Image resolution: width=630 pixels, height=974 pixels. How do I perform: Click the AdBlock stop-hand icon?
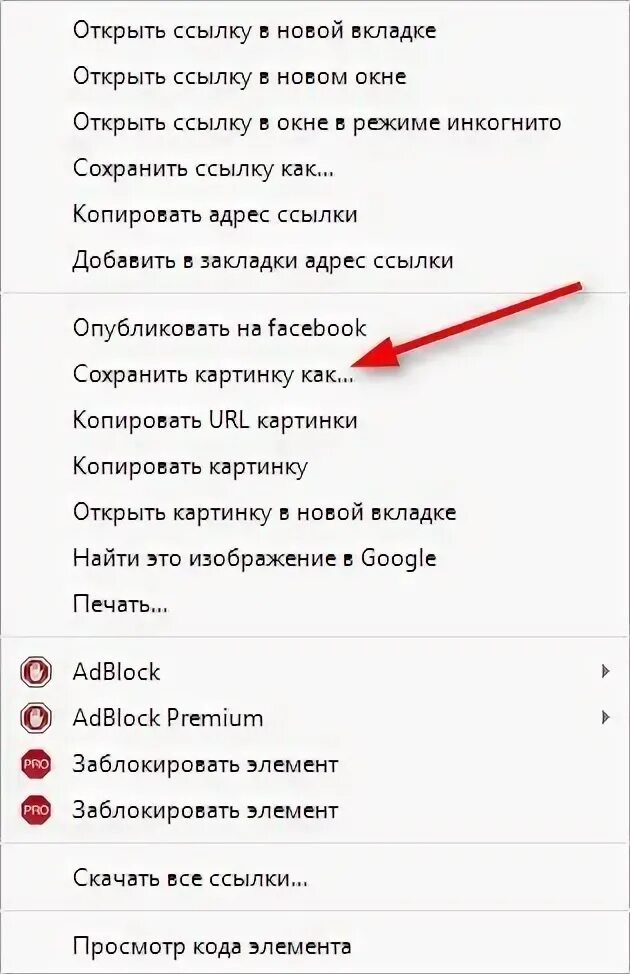point(35,672)
